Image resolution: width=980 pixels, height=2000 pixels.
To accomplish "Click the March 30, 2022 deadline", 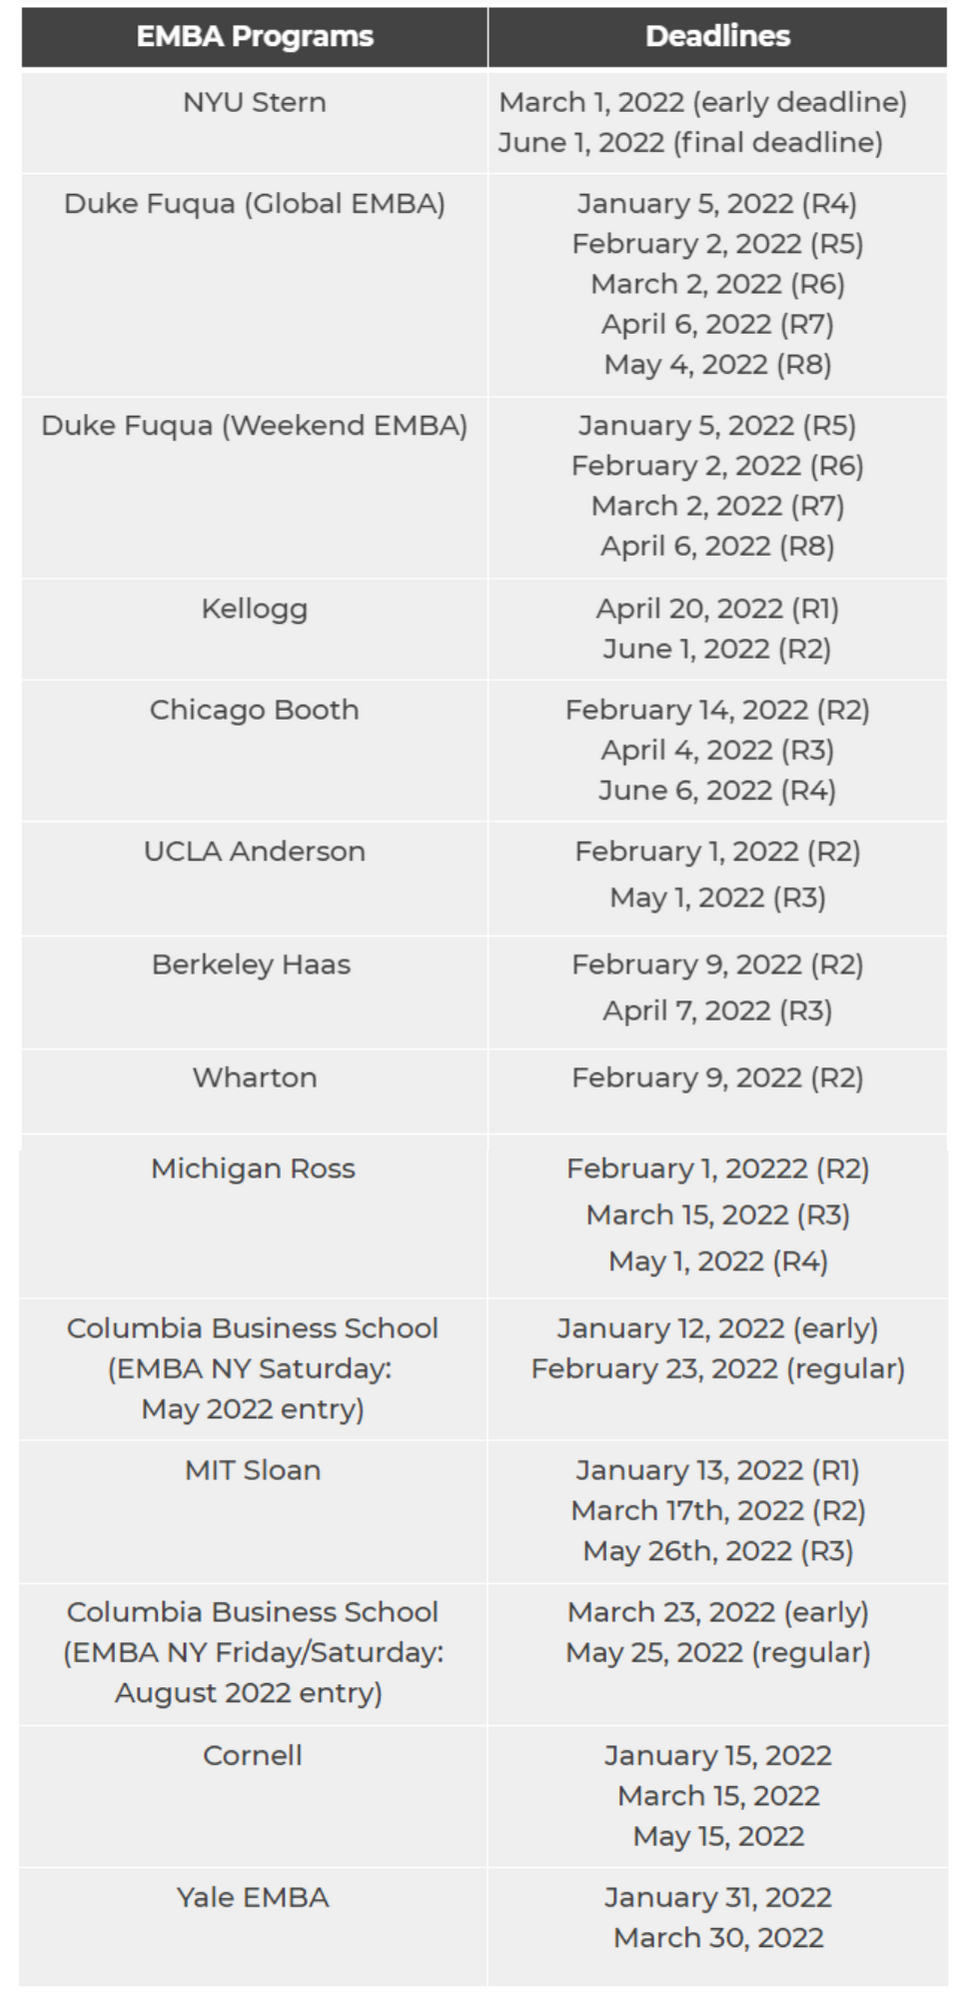I will tap(717, 1938).
